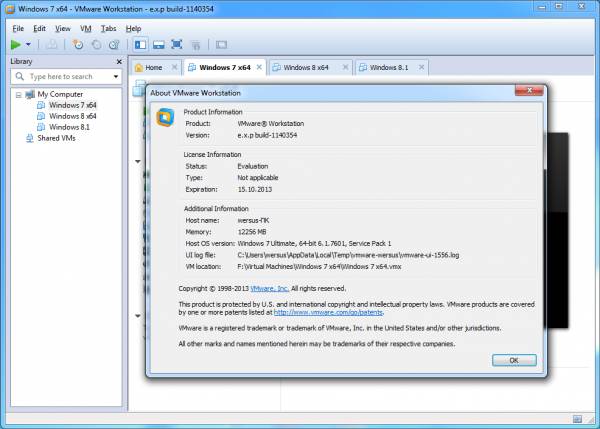Toggle the Library sidebar view icon
Image resolution: width=600 pixels, height=429 pixels.
click(140, 45)
